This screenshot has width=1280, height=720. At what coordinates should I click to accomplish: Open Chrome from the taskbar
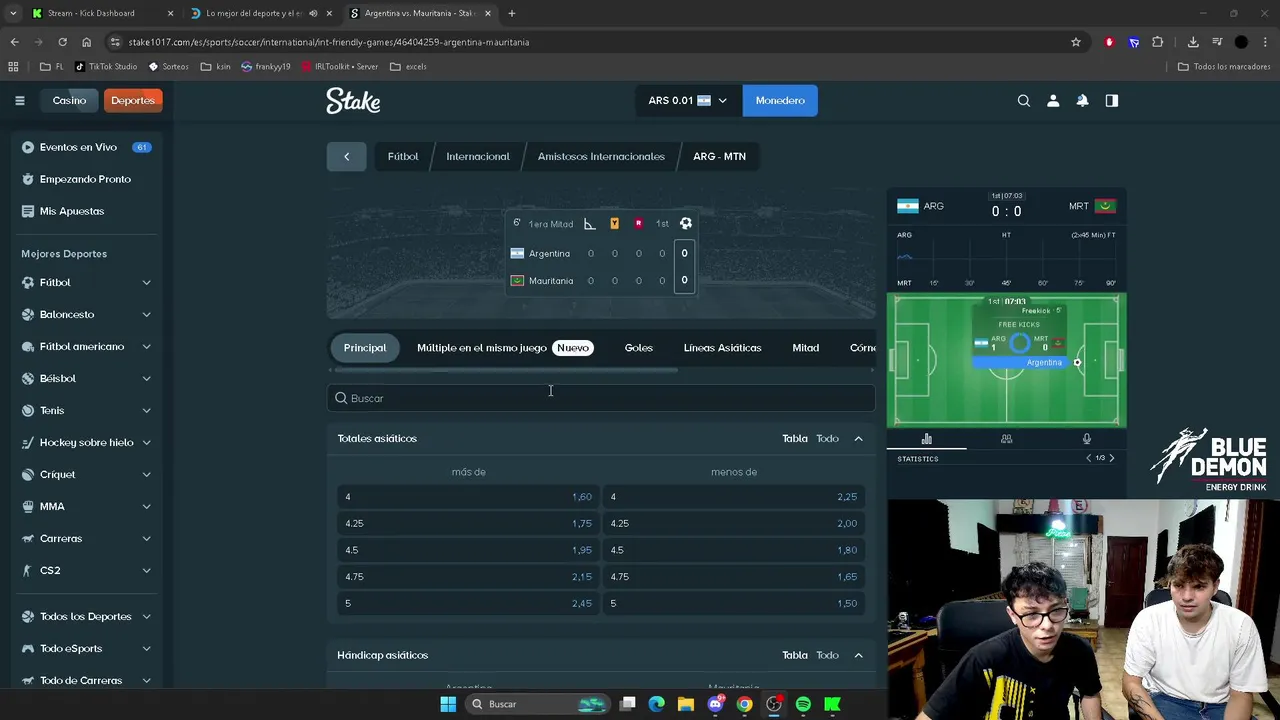tap(744, 704)
